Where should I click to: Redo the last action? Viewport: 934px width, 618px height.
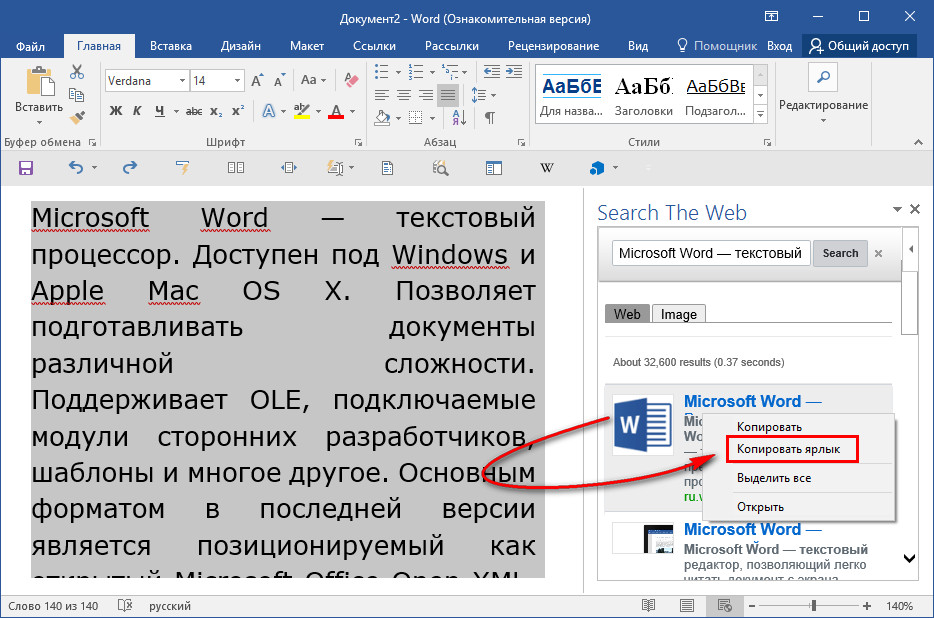[x=129, y=168]
